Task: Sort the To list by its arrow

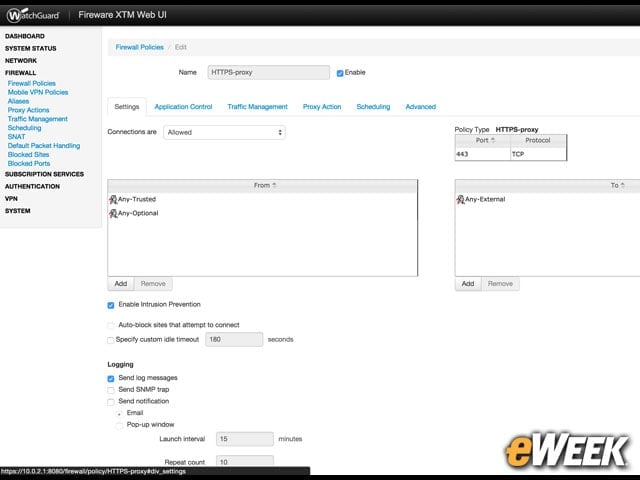Action: coord(622,185)
